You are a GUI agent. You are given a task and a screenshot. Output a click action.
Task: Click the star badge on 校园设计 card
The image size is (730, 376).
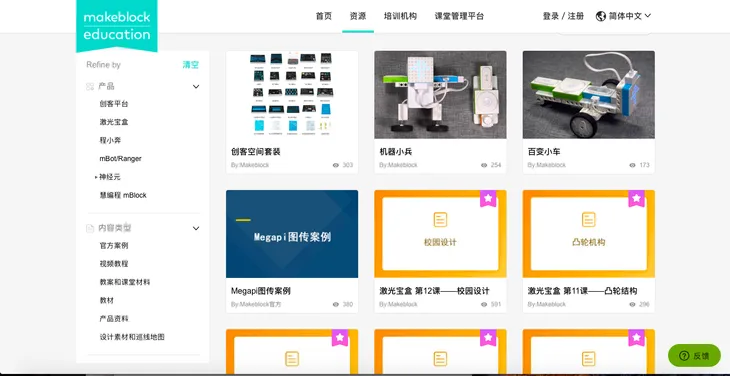pos(488,198)
